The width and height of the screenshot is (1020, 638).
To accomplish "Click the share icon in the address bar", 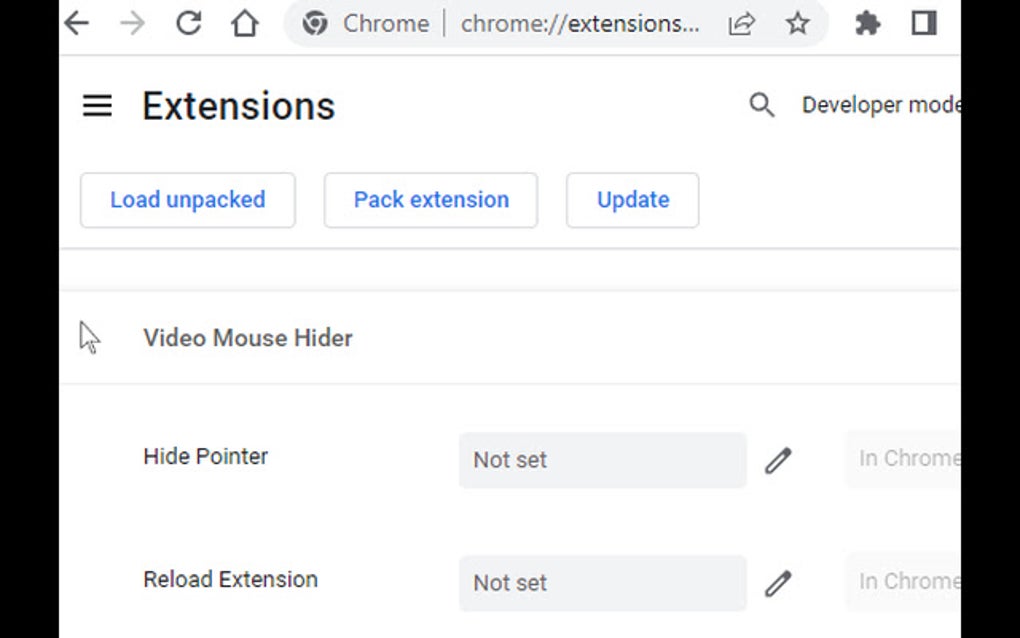I will click(x=741, y=23).
